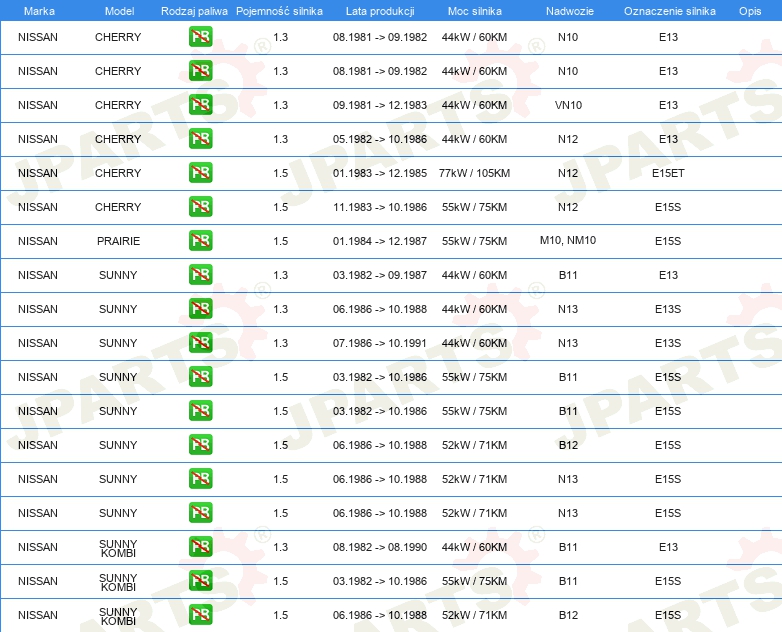The image size is (782, 632).
Task: Click the Pojemność silnika column header
Action: click(x=279, y=11)
